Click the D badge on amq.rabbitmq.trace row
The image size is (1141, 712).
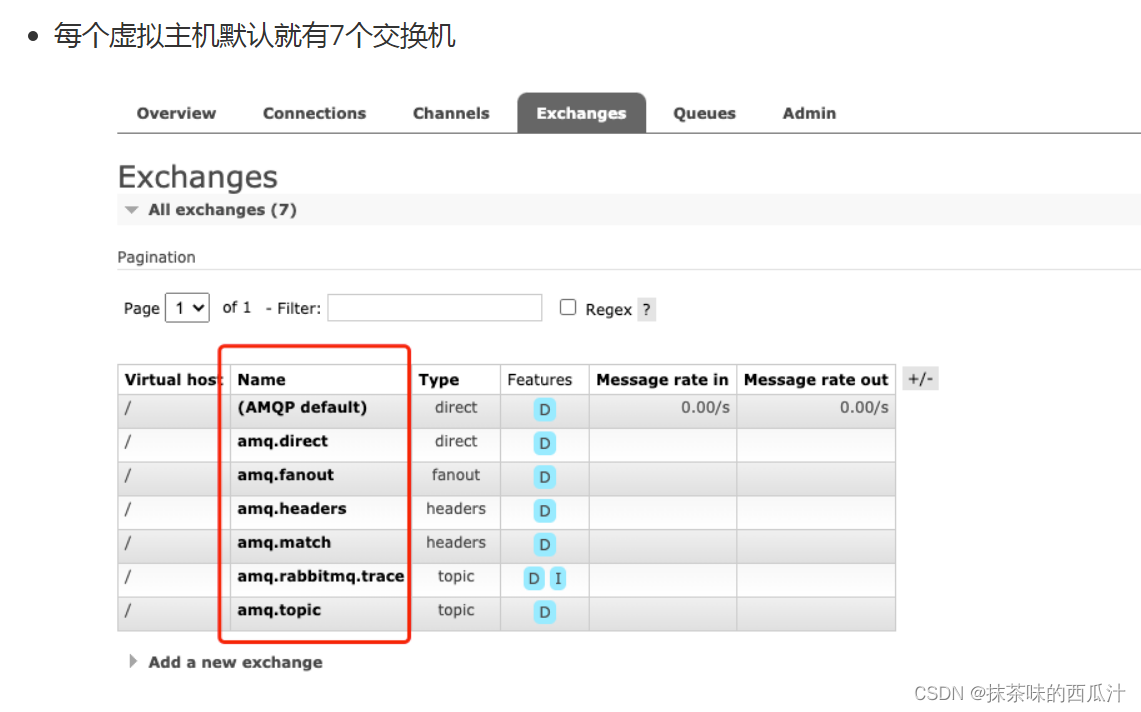point(533,578)
